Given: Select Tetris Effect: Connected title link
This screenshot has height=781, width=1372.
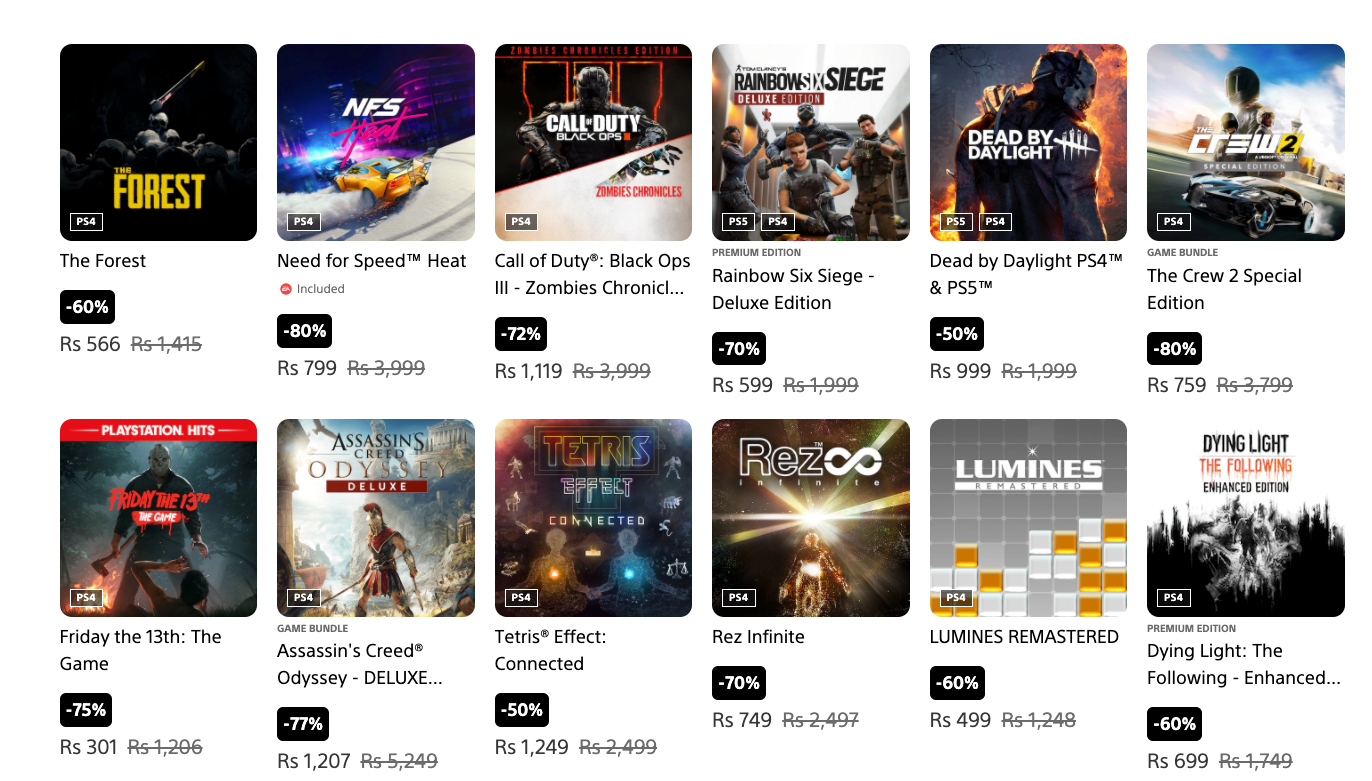Looking at the screenshot, I should [x=551, y=650].
